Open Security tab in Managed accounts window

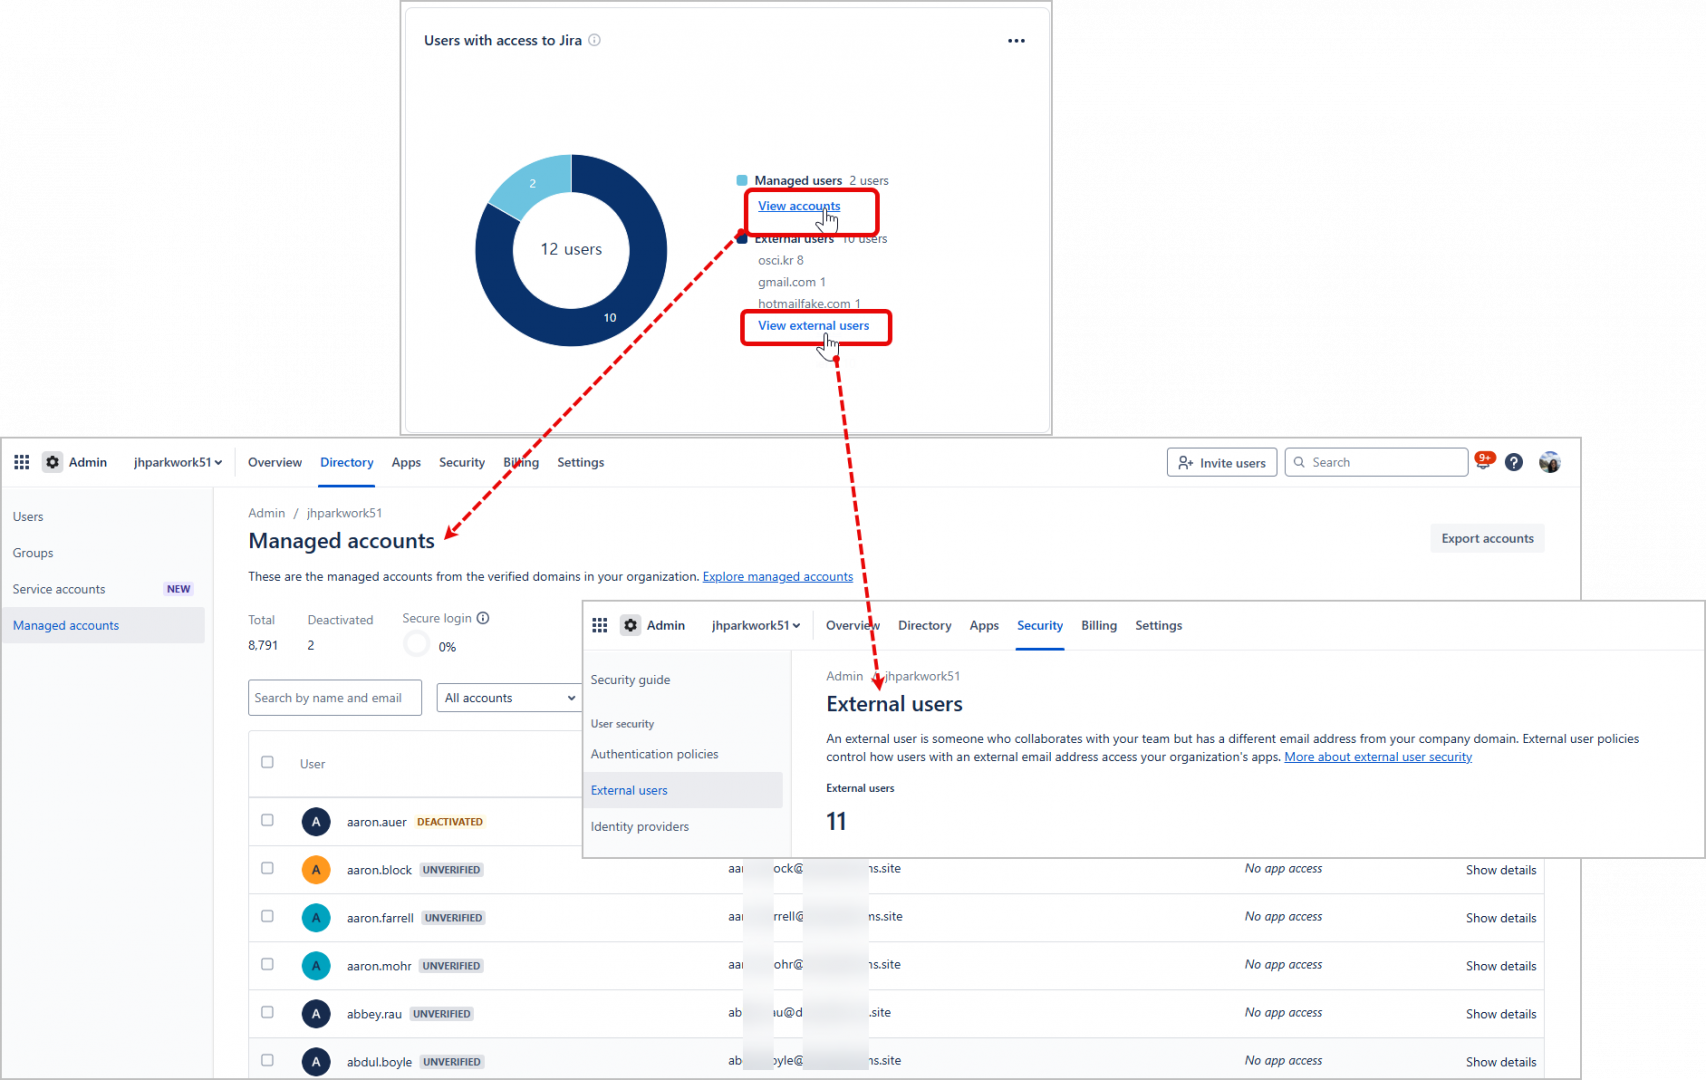click(462, 462)
